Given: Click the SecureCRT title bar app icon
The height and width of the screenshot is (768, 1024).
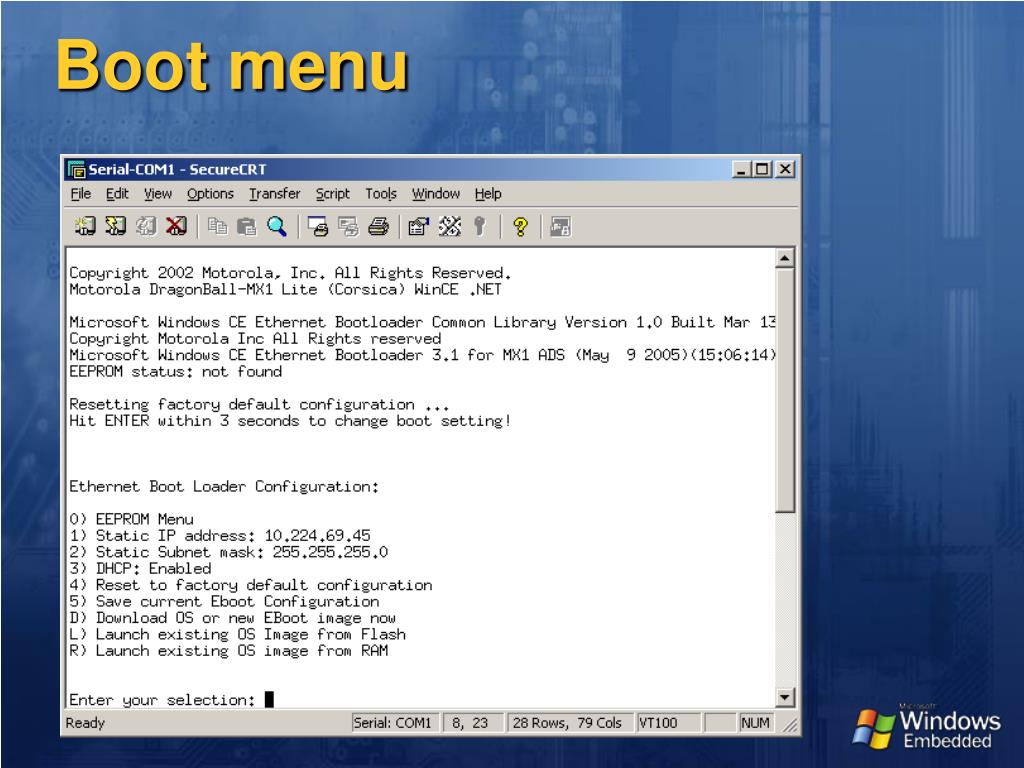Looking at the screenshot, I should click(77, 170).
